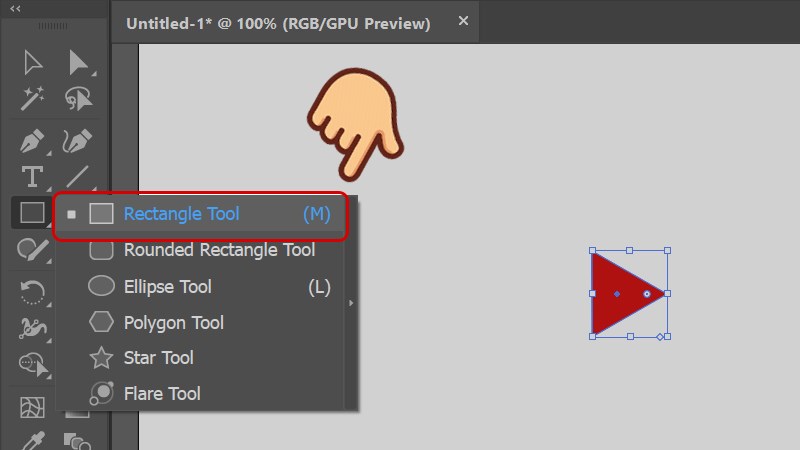The image size is (800, 450).
Task: Select the Rotate tool
Action: coord(33,291)
